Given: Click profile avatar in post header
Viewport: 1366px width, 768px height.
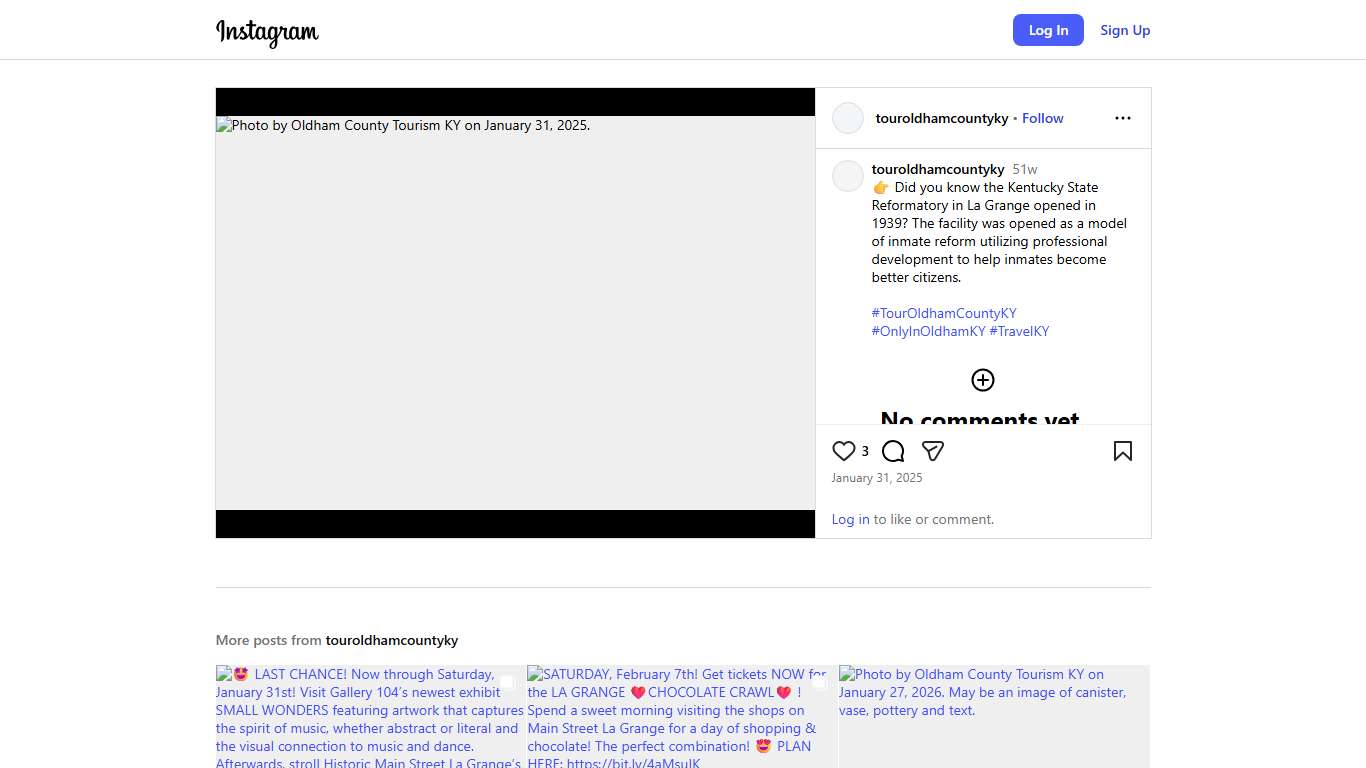Looking at the screenshot, I should tap(848, 118).
